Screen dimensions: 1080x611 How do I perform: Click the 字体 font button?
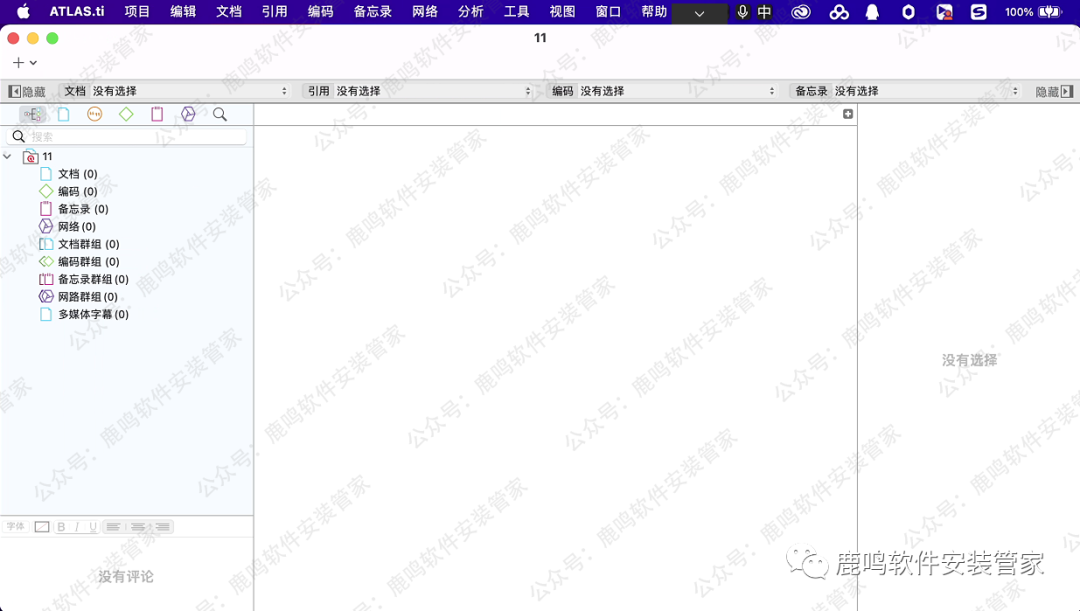coord(16,527)
